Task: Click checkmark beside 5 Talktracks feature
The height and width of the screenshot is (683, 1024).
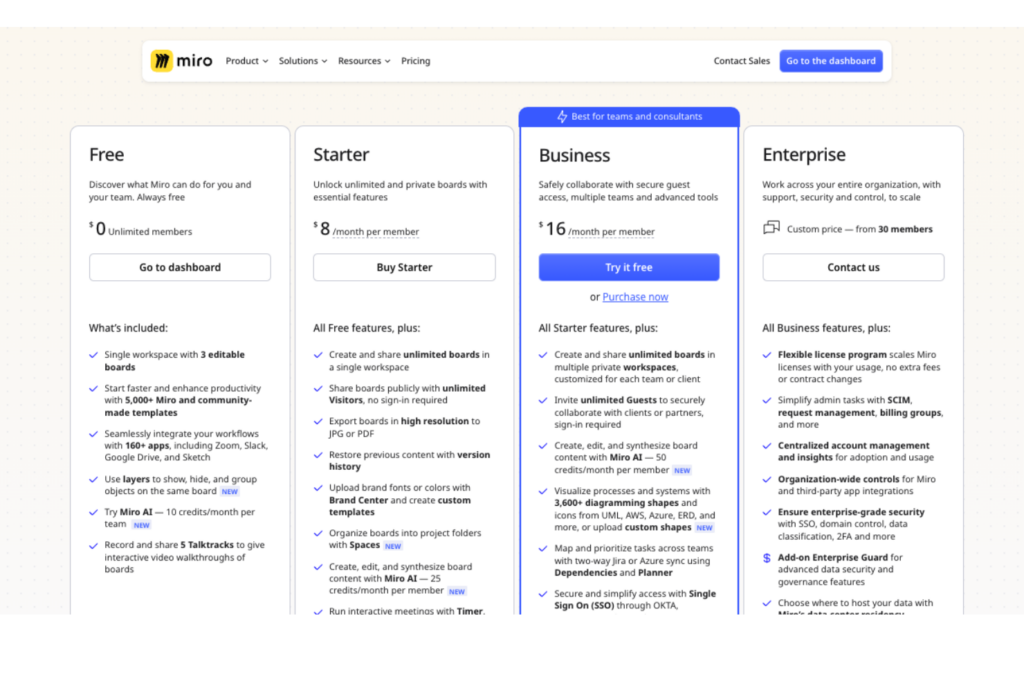Action: (93, 545)
